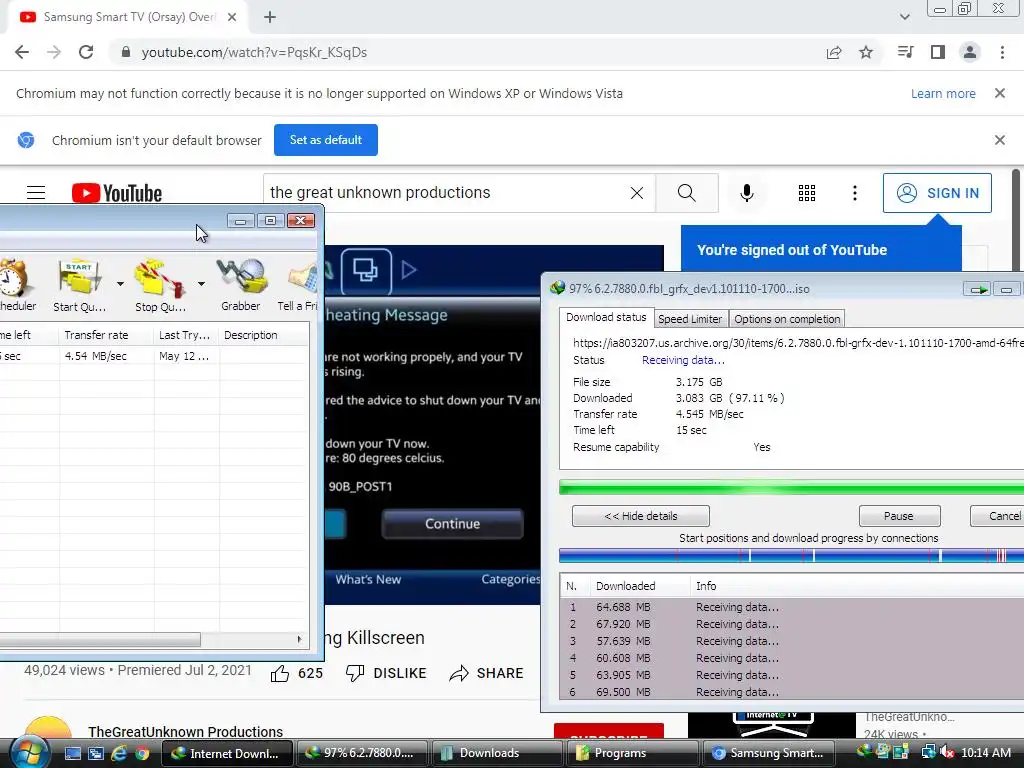
Task: Switch to the Downloads taskbar window
Action: 496,753
